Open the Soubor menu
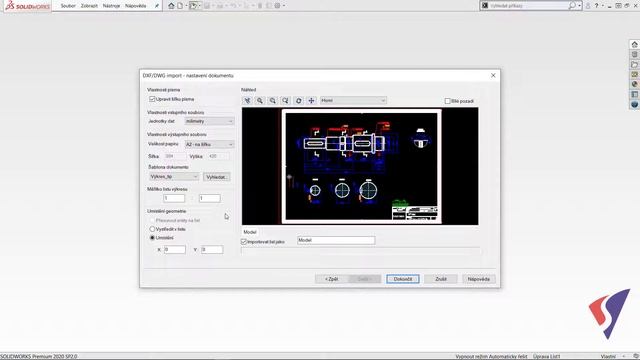640x360 pixels. coord(68,6)
